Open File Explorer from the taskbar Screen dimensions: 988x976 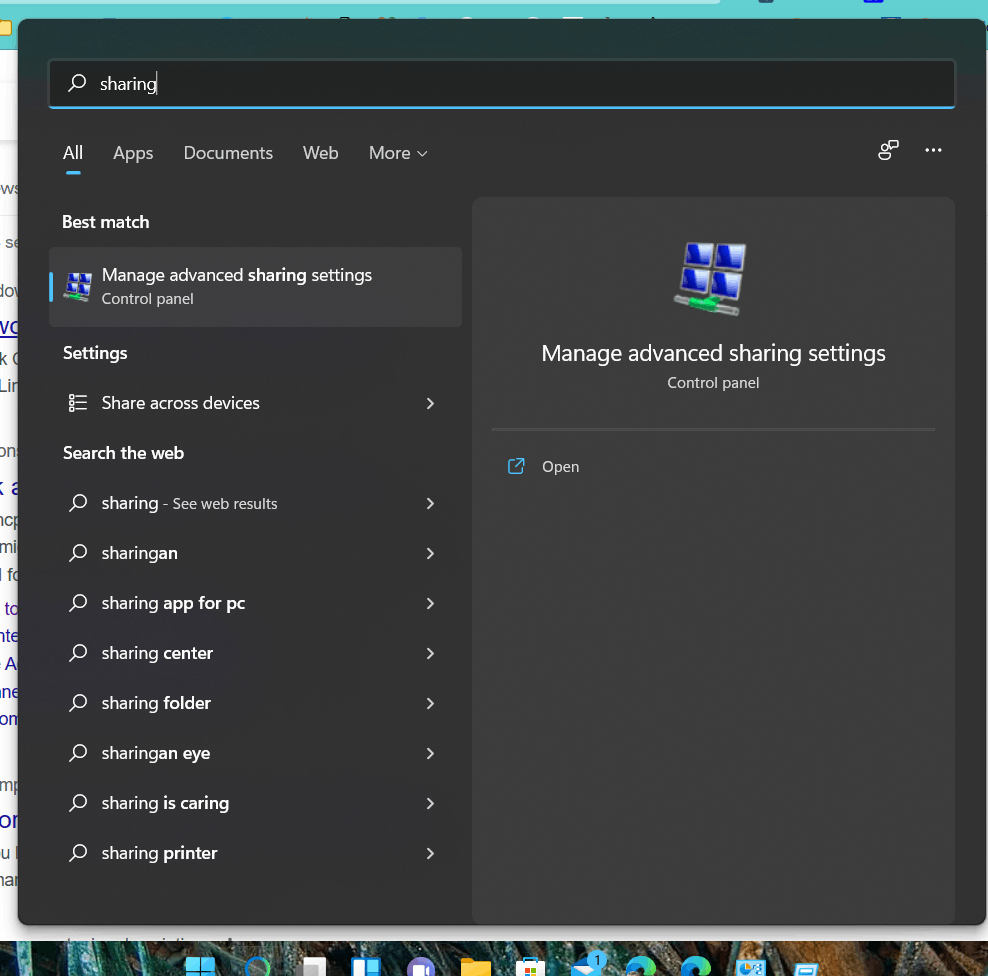pos(476,967)
